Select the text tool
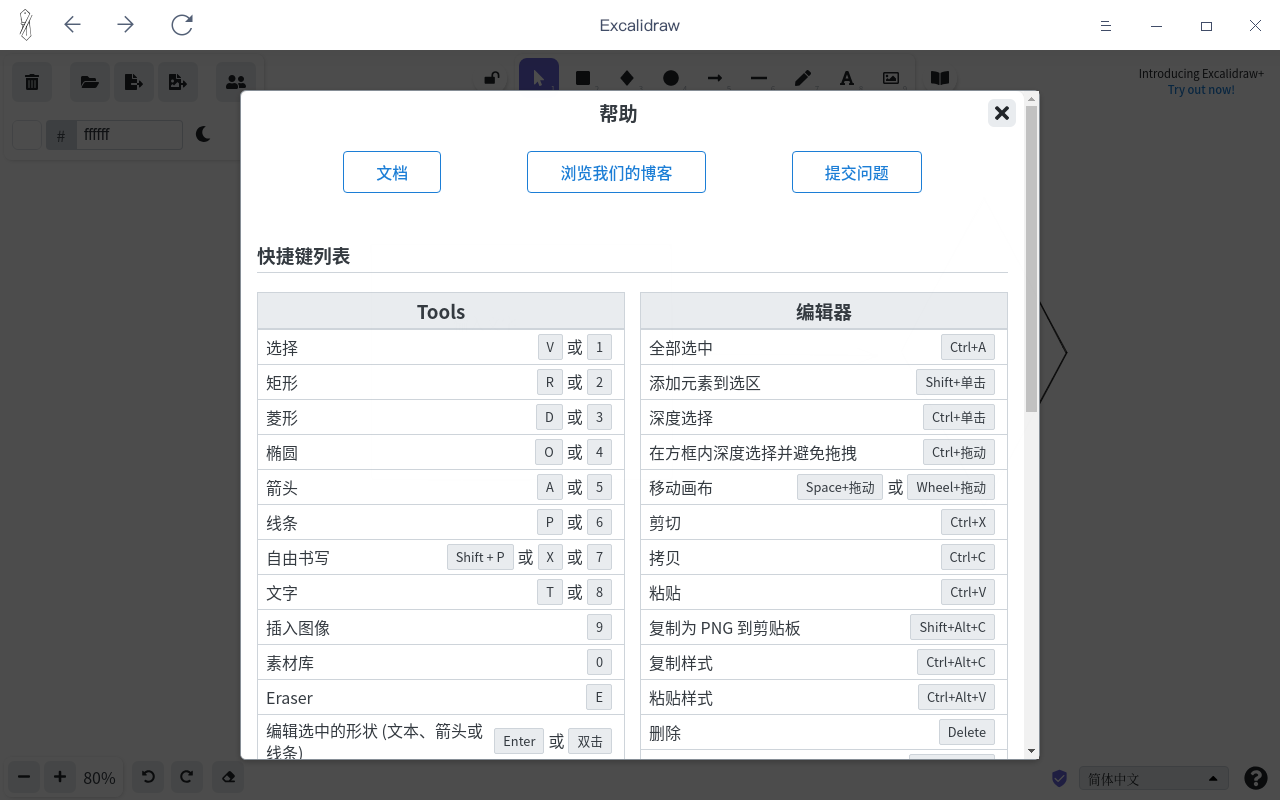 click(847, 78)
